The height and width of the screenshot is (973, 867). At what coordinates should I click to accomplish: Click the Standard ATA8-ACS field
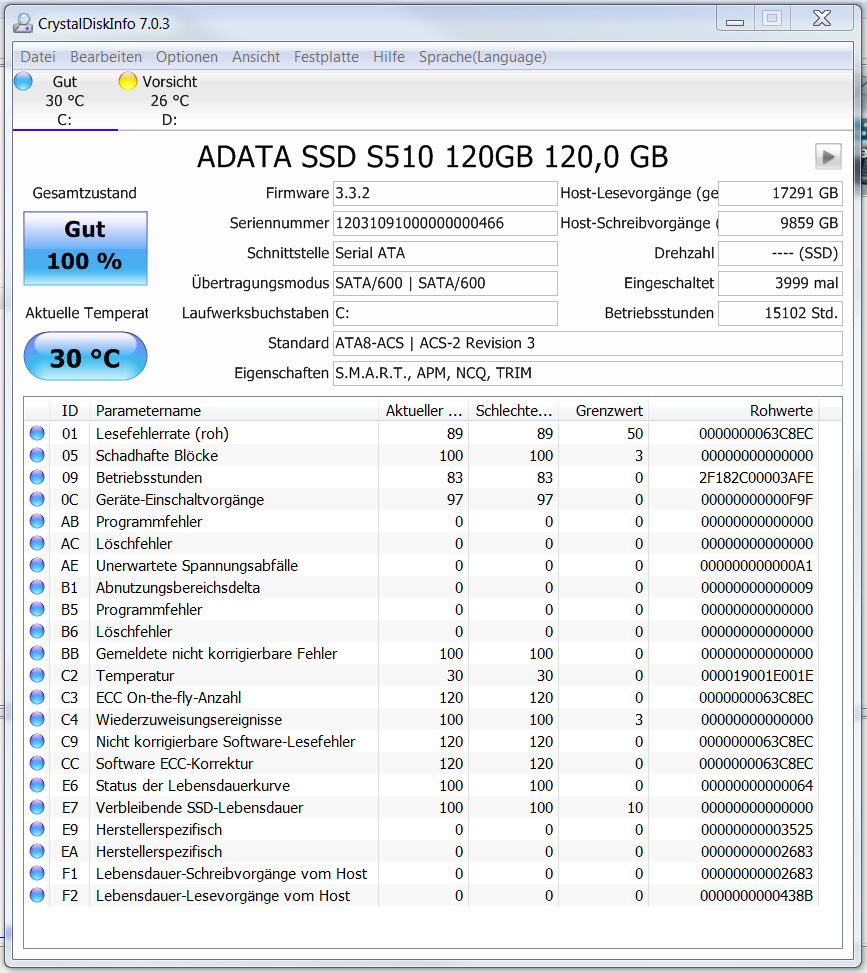(588, 343)
